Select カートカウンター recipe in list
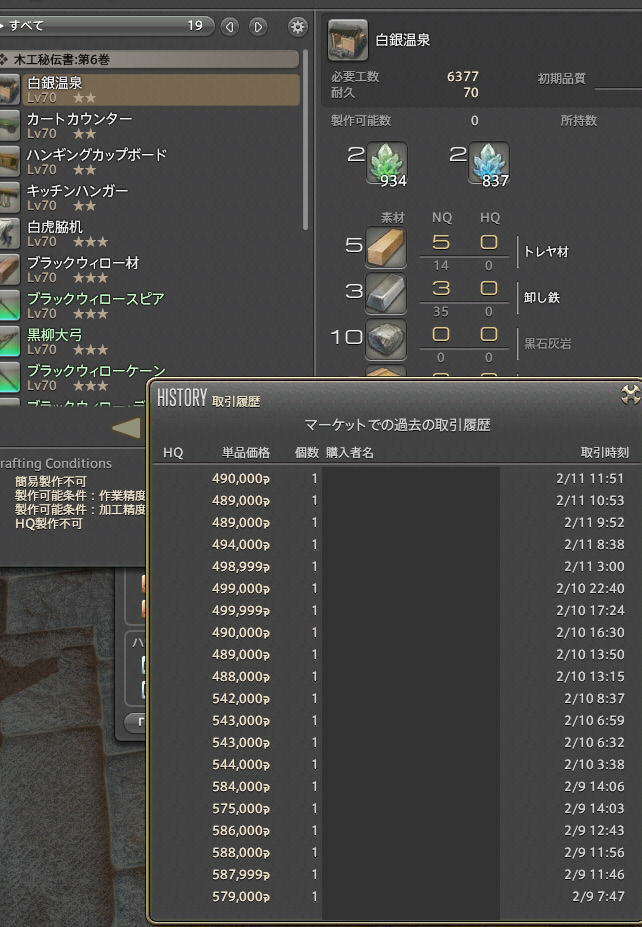This screenshot has width=642, height=927. point(150,125)
